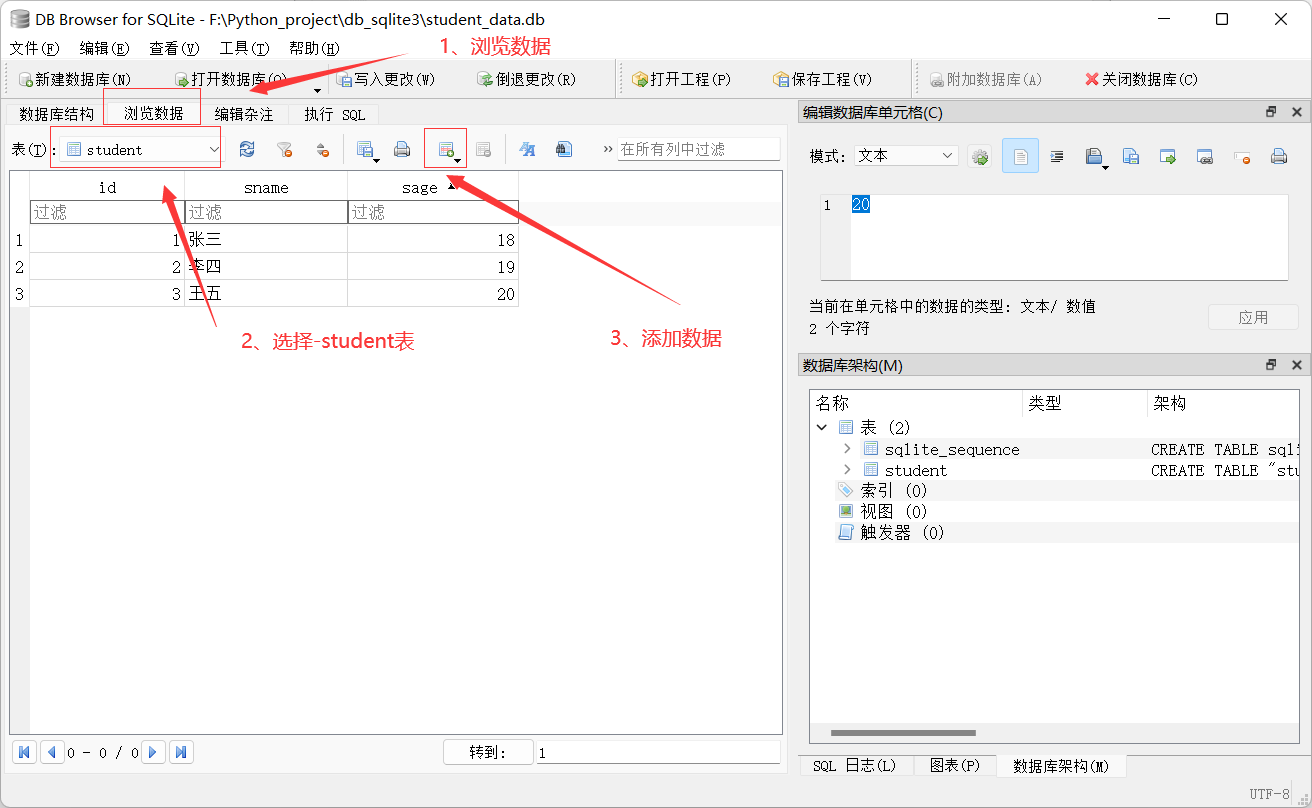Switch to the 浏览数据 tab
The height and width of the screenshot is (808, 1312).
coord(154,113)
